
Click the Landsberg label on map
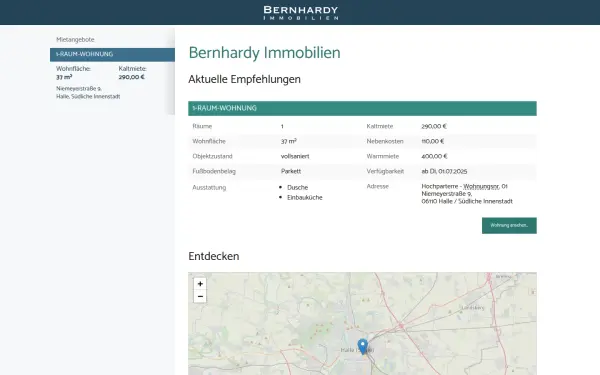pos(473,308)
